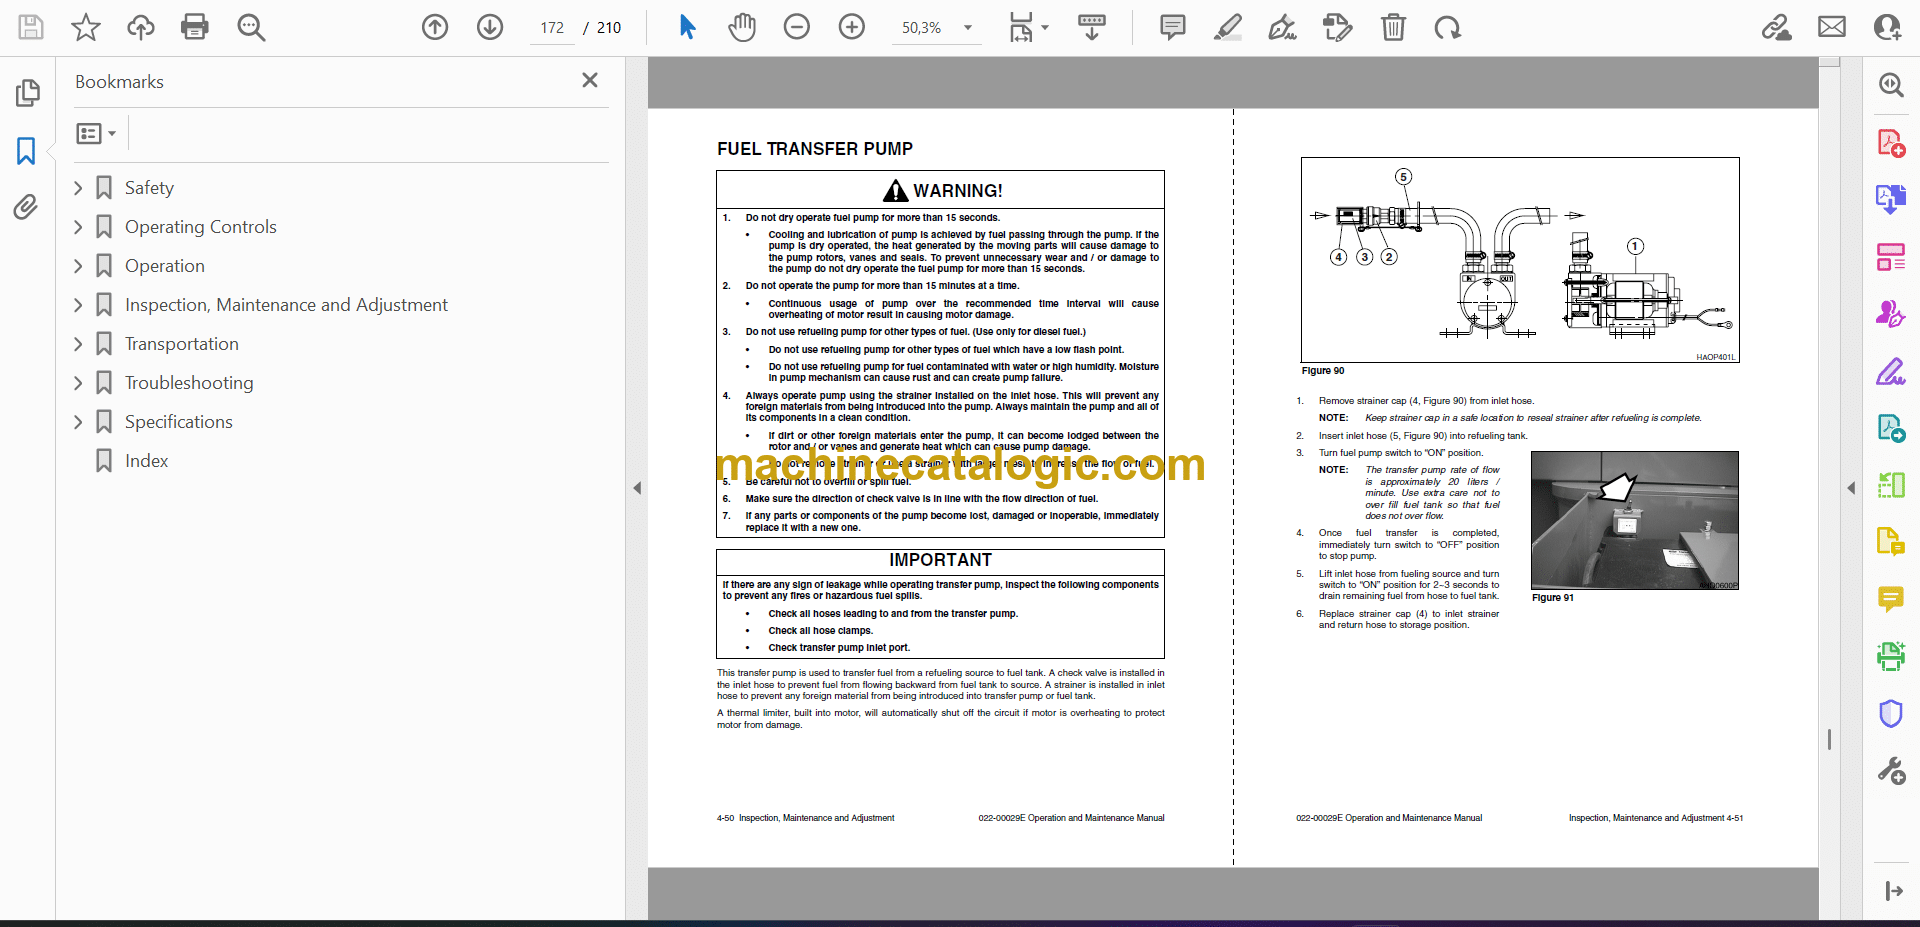Expand the Troubleshooting bookmark
The image size is (1920, 927).
pos(78,383)
